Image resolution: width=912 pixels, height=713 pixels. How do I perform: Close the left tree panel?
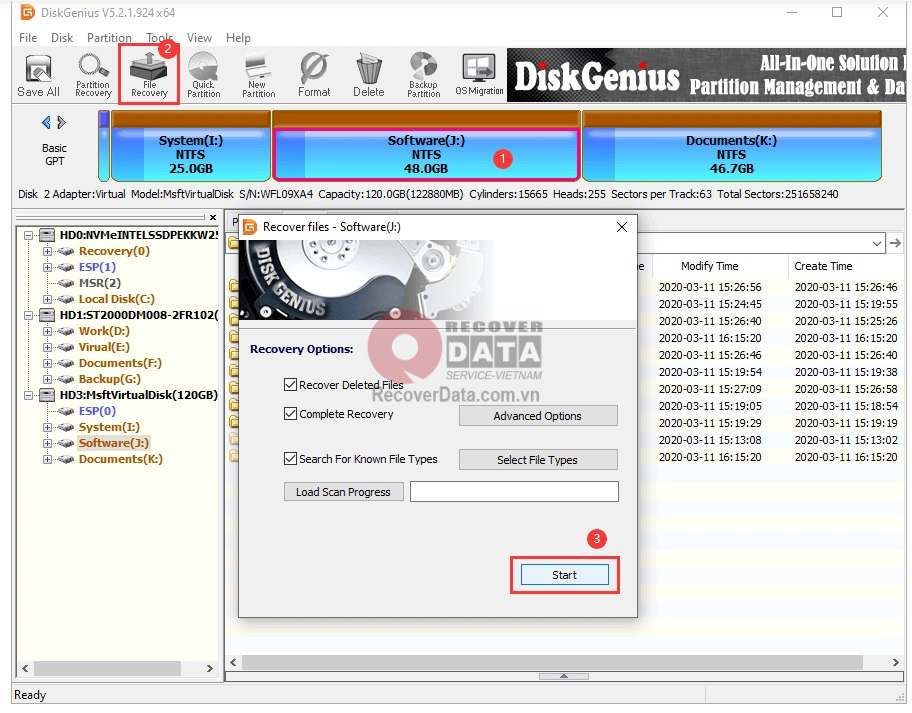pyautogui.click(x=213, y=218)
